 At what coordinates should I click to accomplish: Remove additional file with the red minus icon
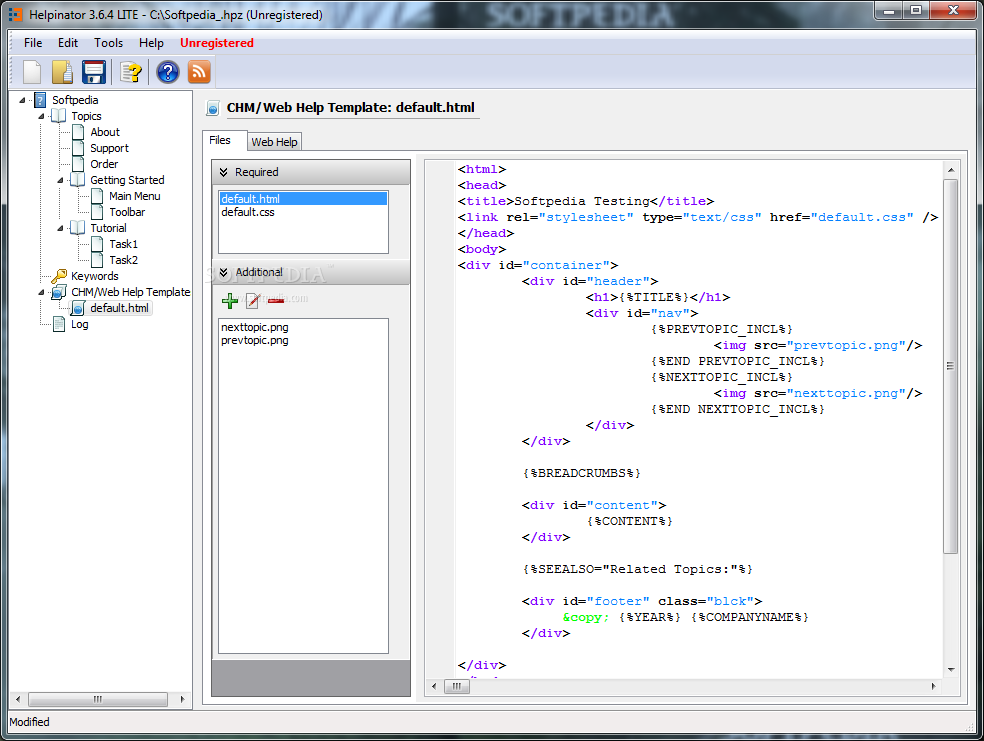point(276,301)
